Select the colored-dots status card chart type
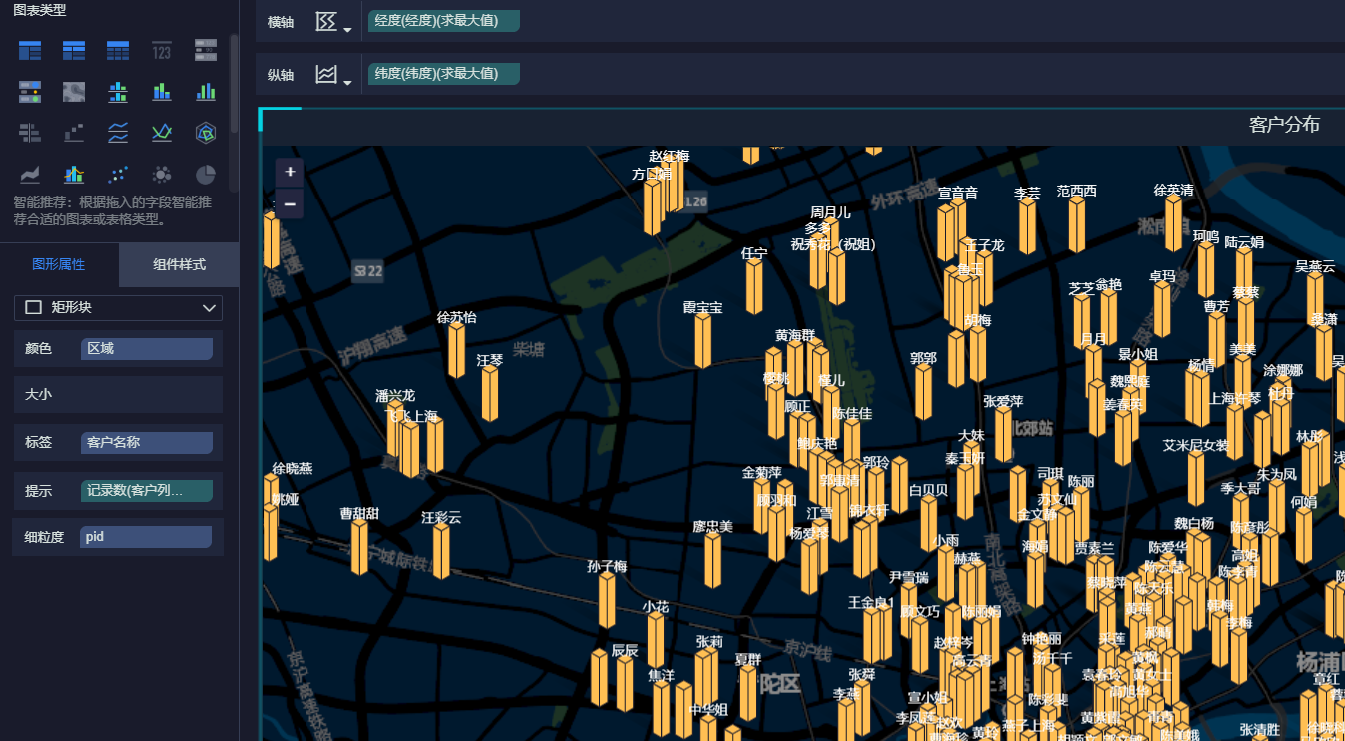 [x=30, y=92]
